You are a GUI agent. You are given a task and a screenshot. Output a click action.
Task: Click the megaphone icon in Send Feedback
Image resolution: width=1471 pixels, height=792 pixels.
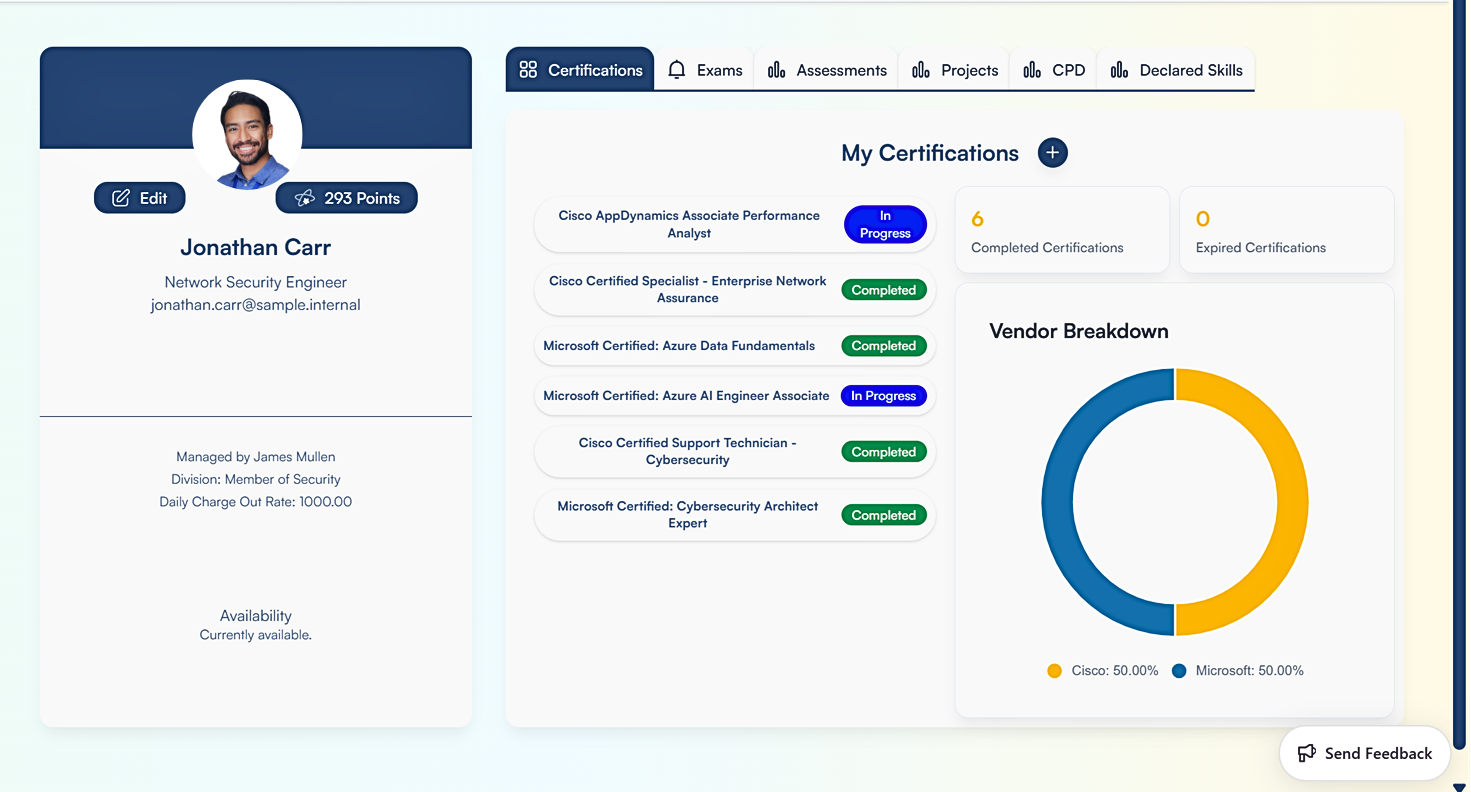point(1306,753)
